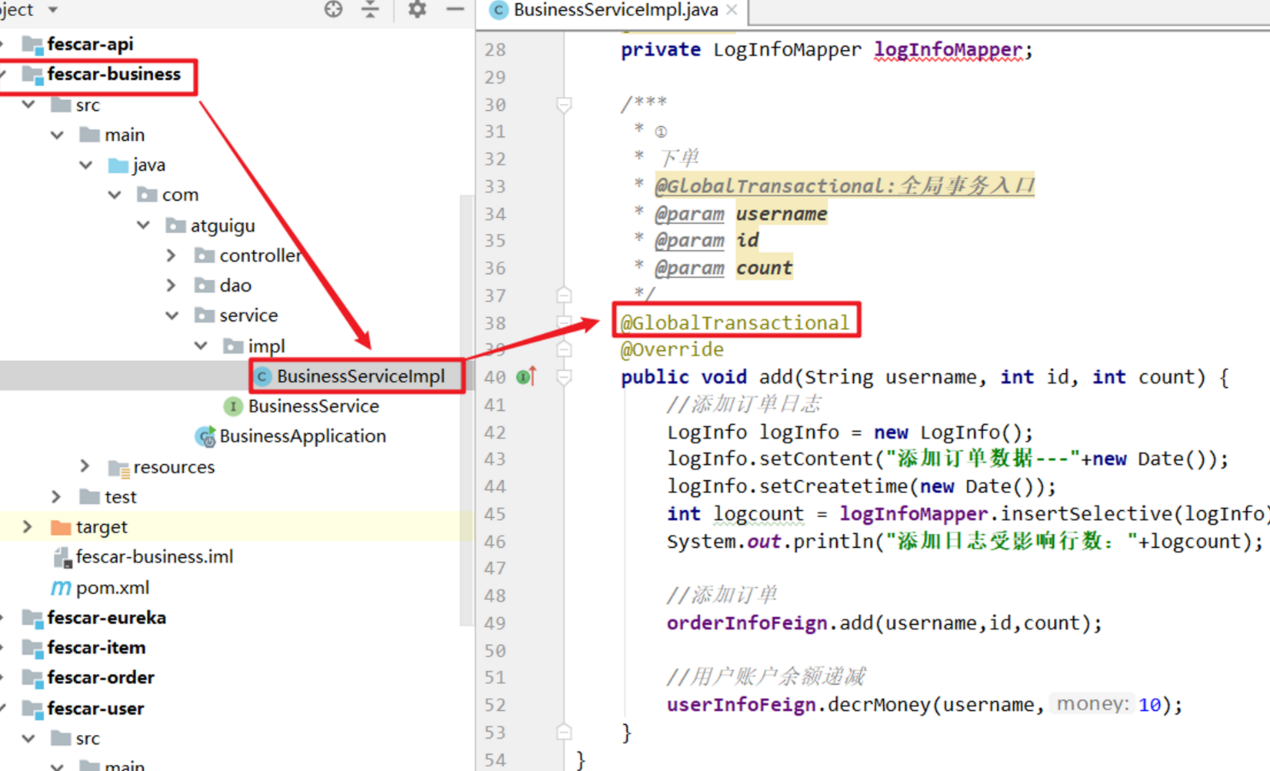Click the fescar-api module folder icon
Viewport: 1270px width, 771px height.
[x=32, y=44]
